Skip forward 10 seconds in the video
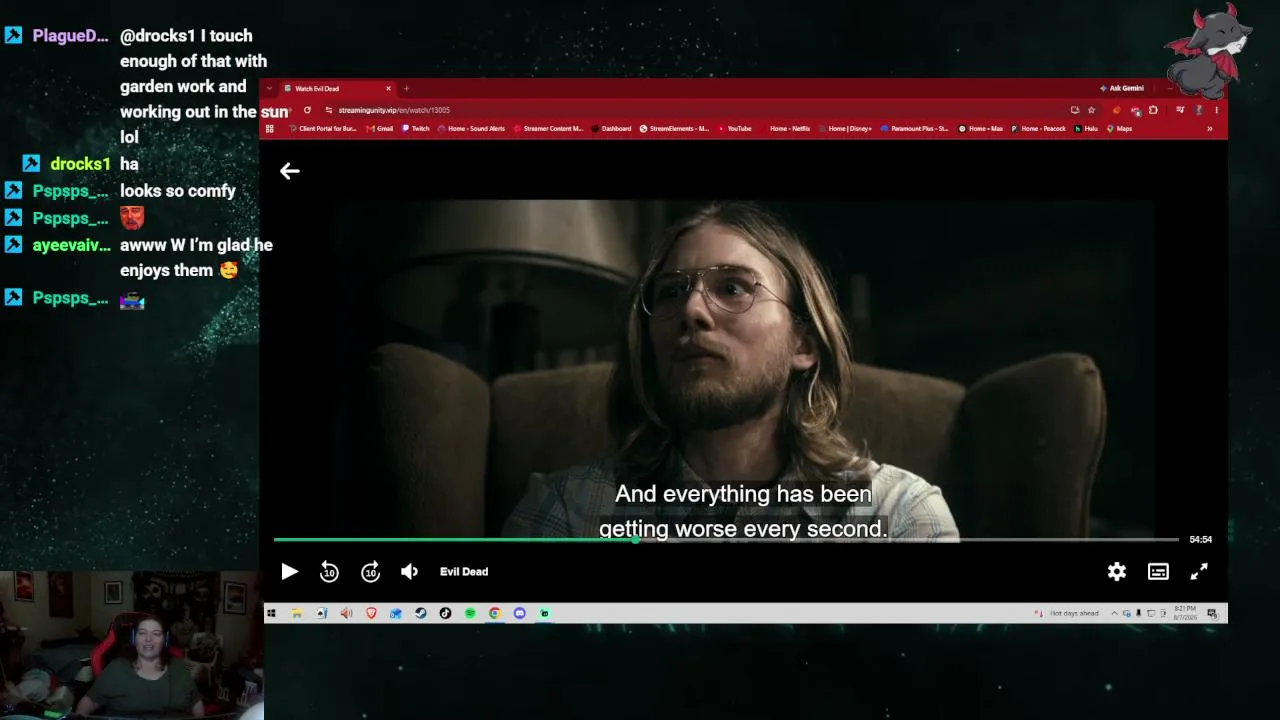This screenshot has height=720, width=1280. tap(370, 572)
